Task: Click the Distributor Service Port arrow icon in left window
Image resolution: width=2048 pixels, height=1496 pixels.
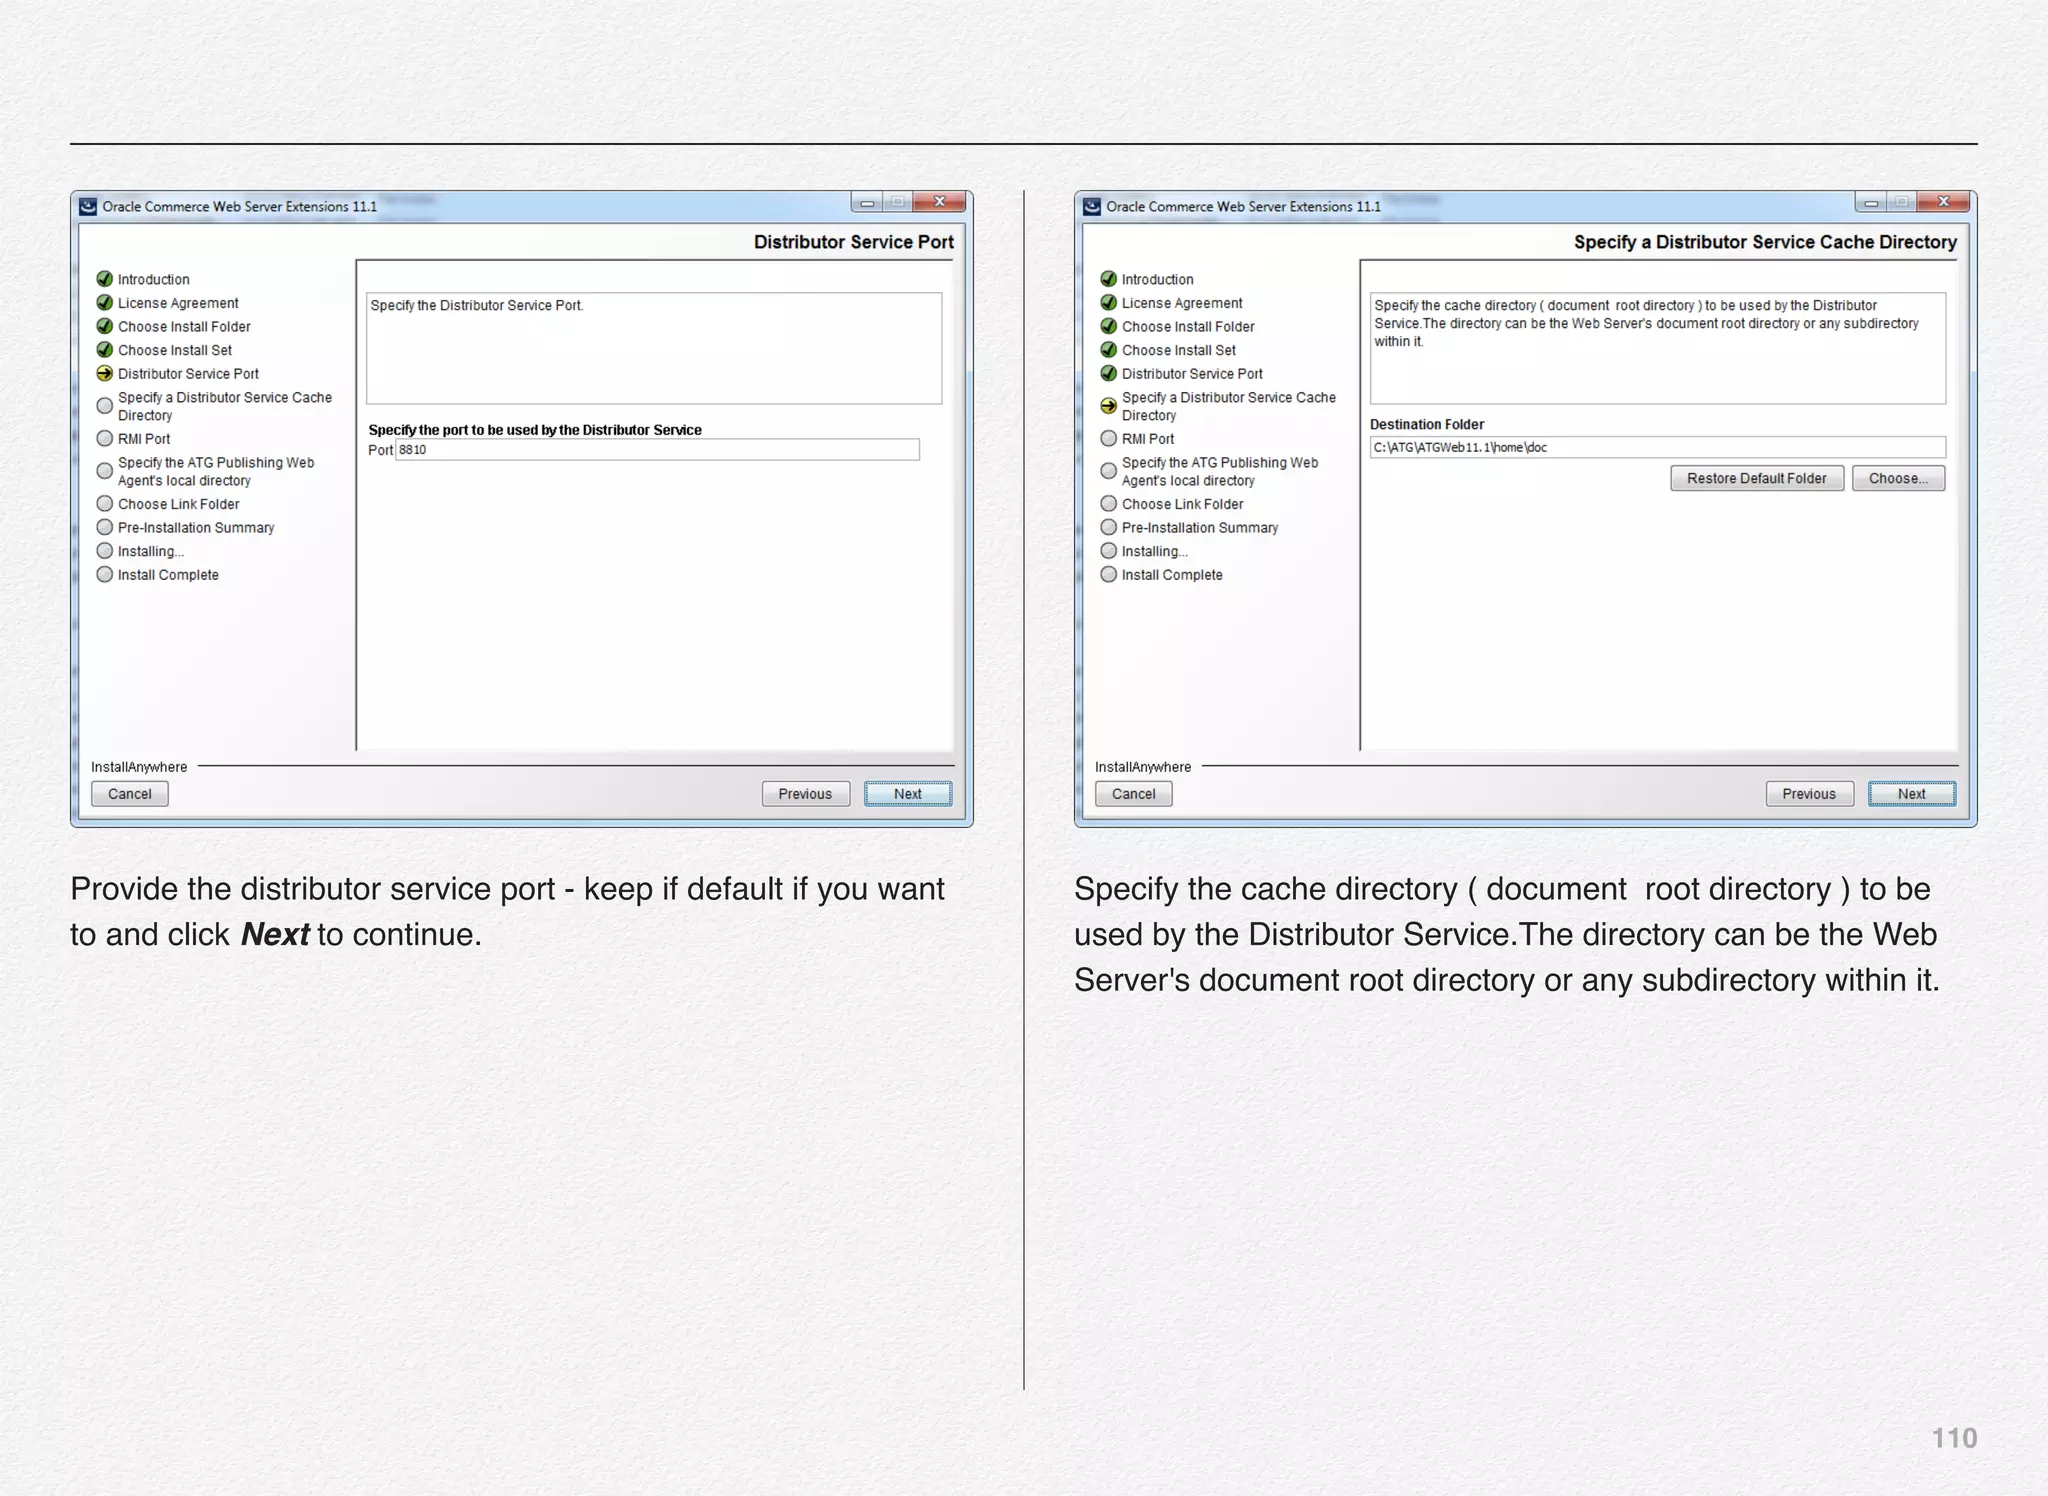Action: pyautogui.click(x=104, y=374)
